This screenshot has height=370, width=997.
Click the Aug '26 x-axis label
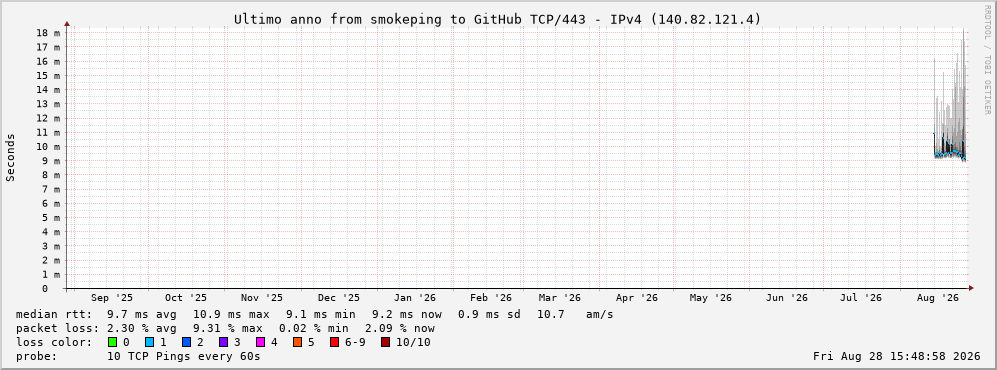(x=938, y=298)
